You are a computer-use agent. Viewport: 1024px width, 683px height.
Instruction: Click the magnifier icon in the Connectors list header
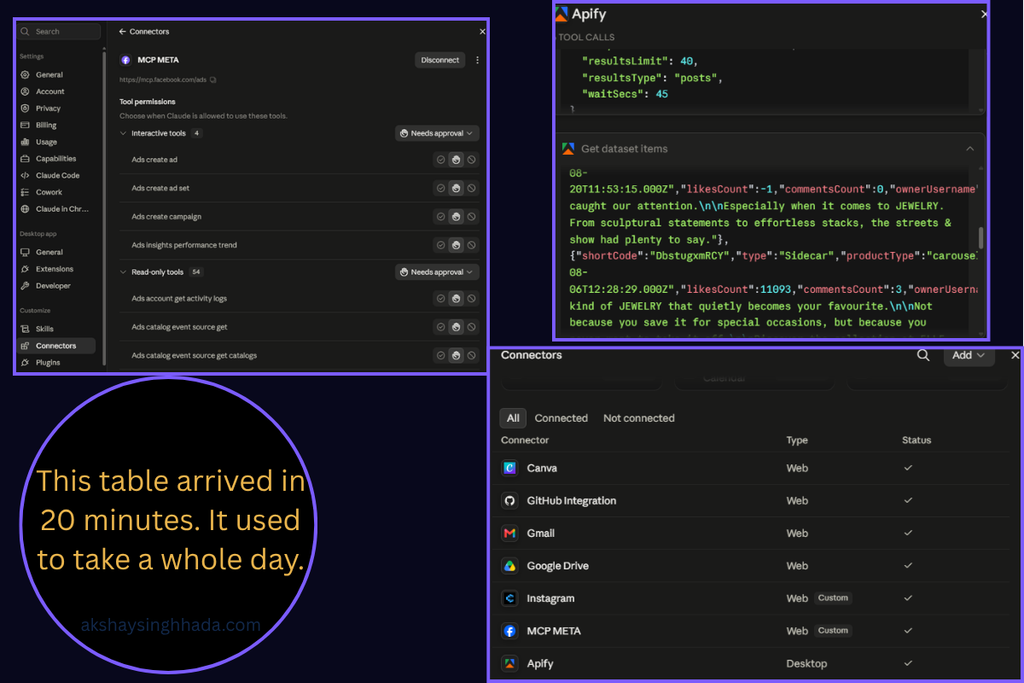point(923,355)
